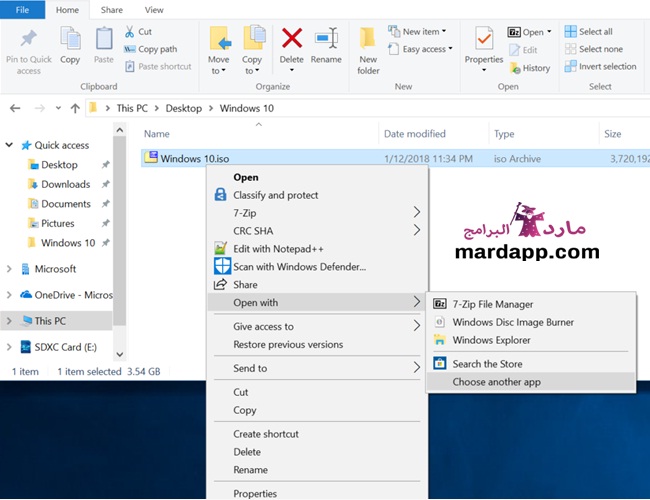Viewport: 650px width, 500px height.
Task: Select Downloads in Quick access
Action: click(65, 184)
